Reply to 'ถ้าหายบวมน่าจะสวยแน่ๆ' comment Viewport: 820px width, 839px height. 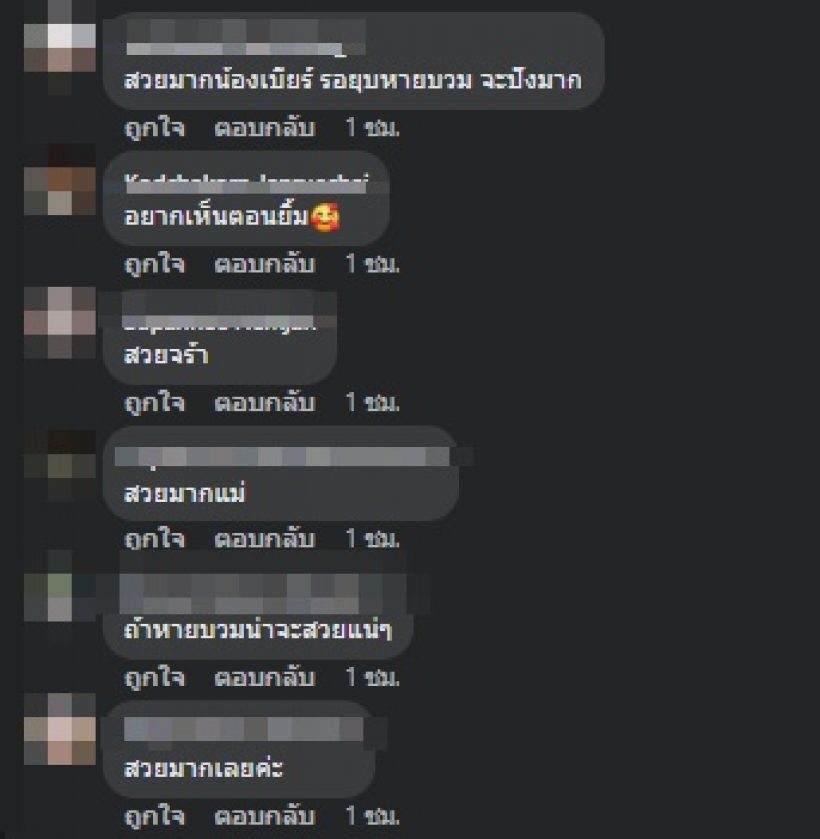coord(264,678)
